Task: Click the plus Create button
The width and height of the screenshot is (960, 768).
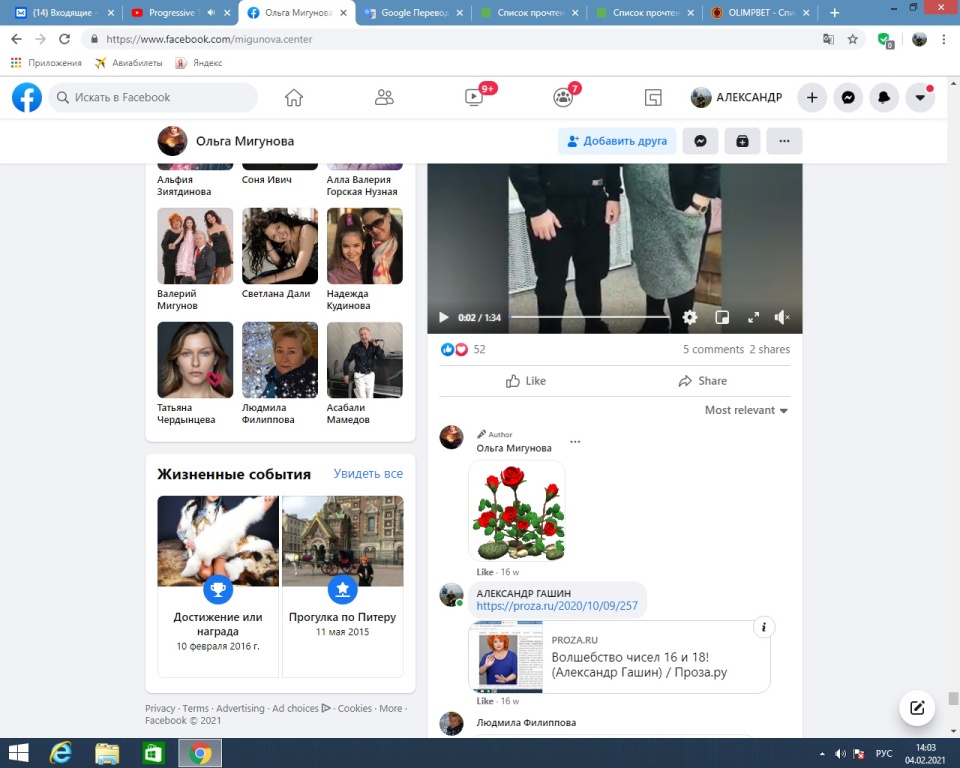Action: [x=812, y=97]
